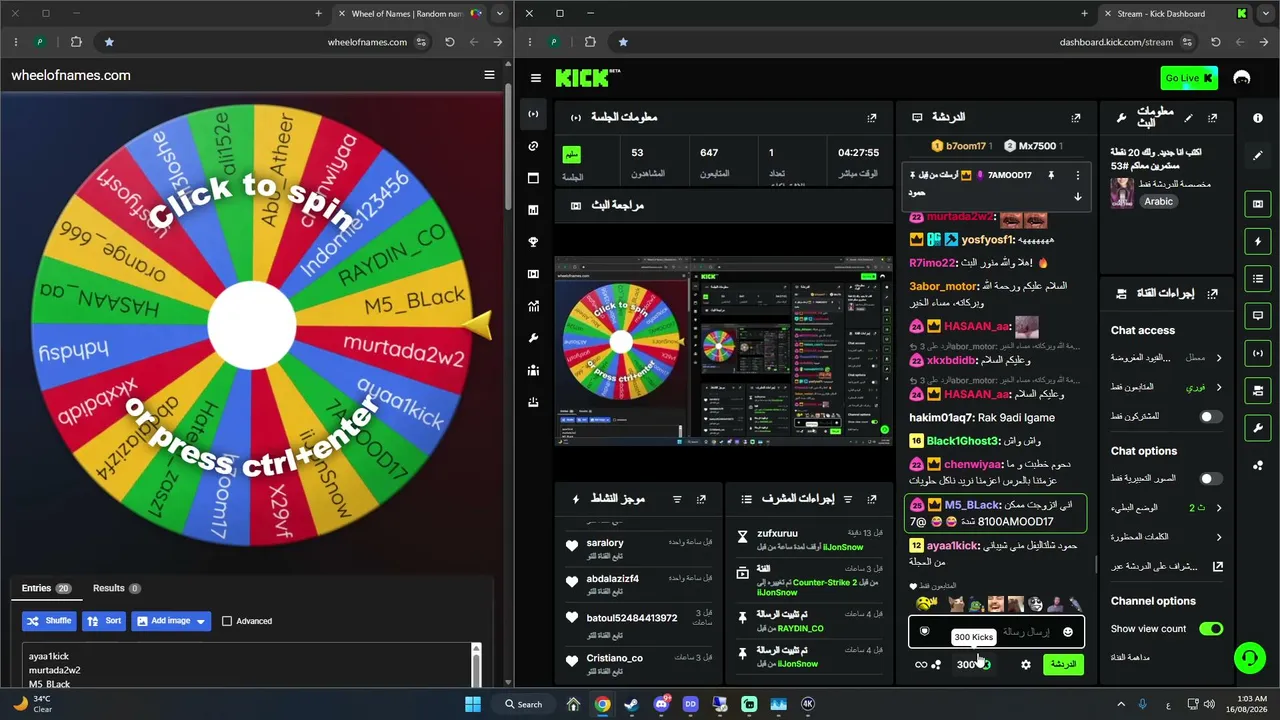The image size is (1280, 720).
Task: Send the chat message with green button
Action: point(1063,664)
